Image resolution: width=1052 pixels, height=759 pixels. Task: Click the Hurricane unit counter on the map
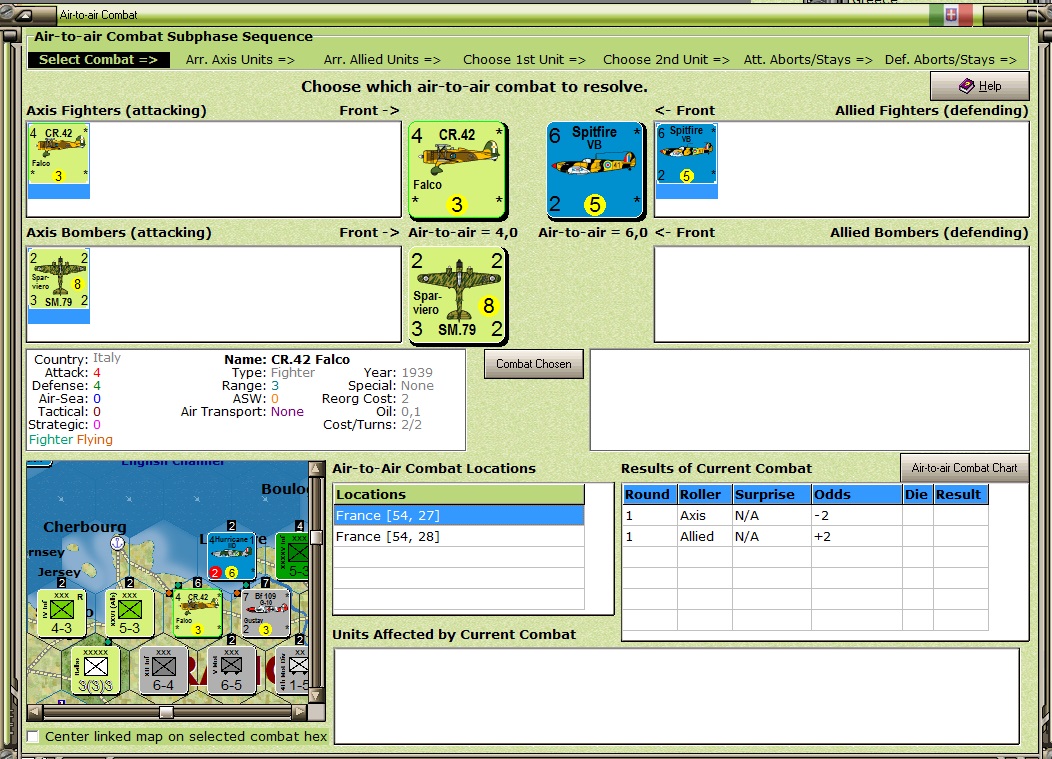(x=231, y=556)
